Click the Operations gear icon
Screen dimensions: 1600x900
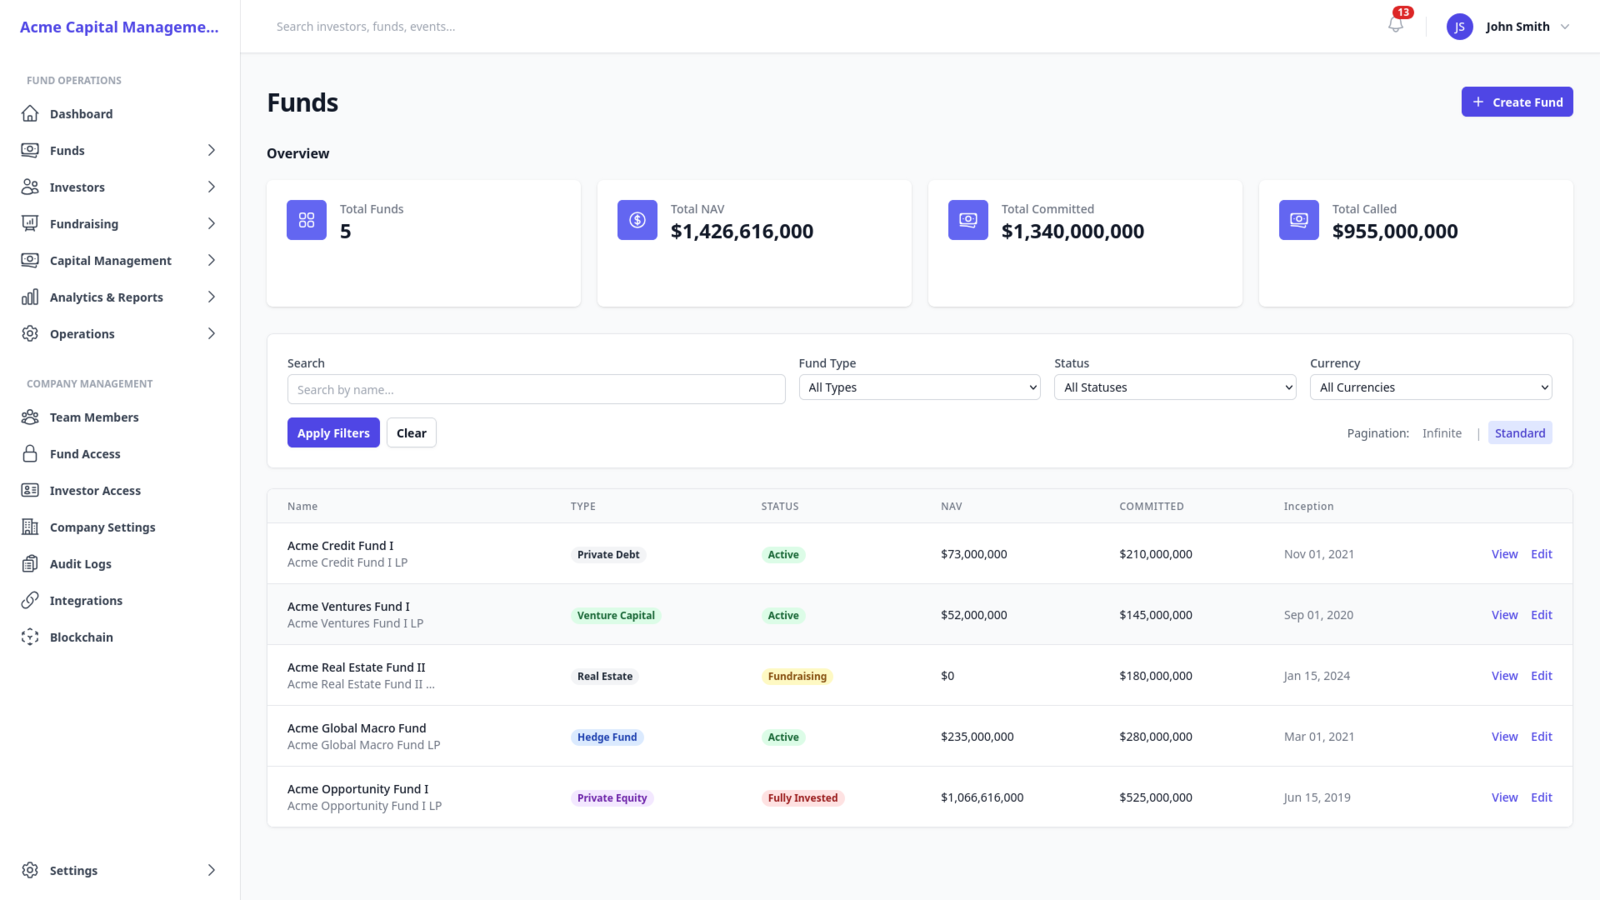(x=30, y=334)
